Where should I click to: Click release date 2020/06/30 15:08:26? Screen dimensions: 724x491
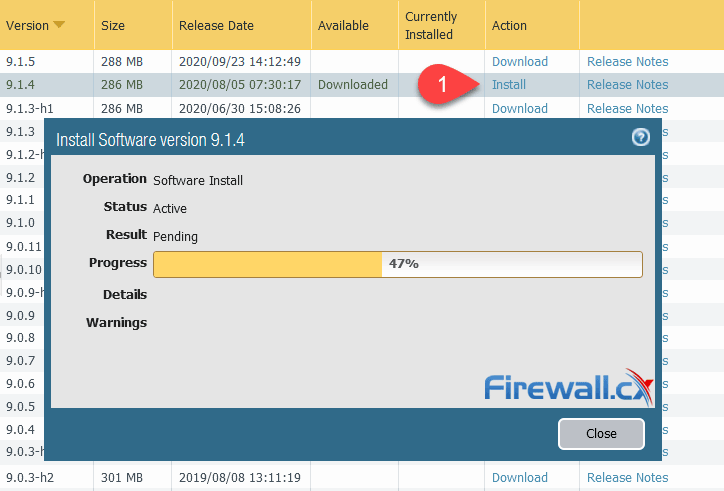(240, 109)
